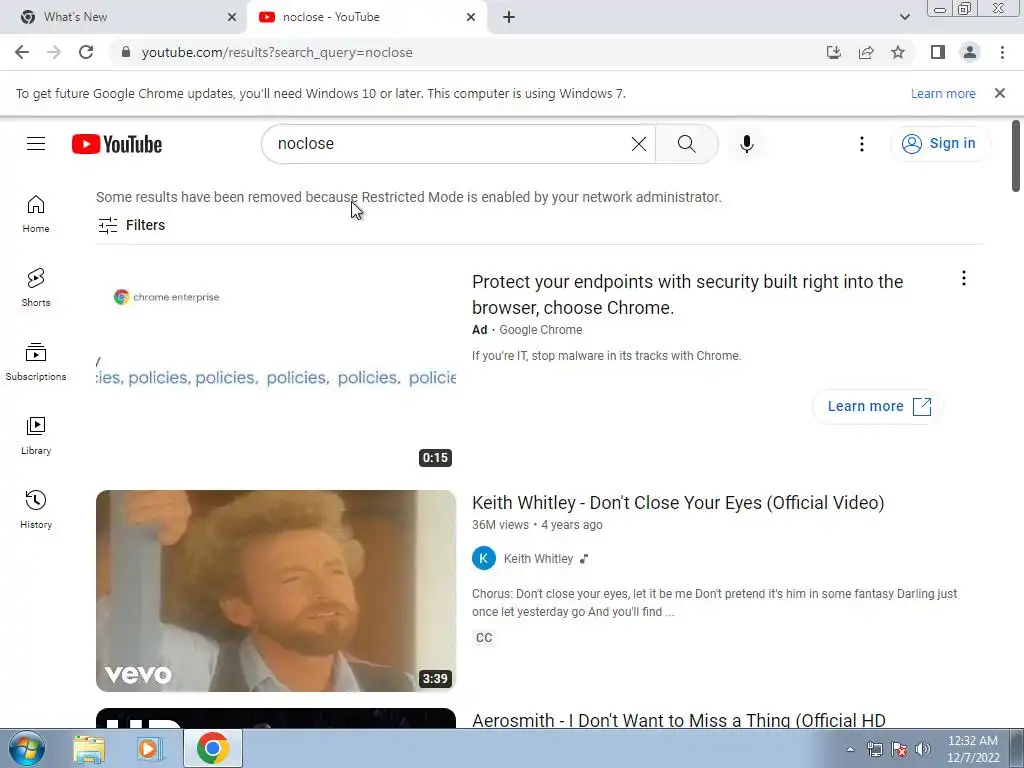
Task: Open the Chrome ad options three-dot menu
Action: pyautogui.click(x=963, y=278)
